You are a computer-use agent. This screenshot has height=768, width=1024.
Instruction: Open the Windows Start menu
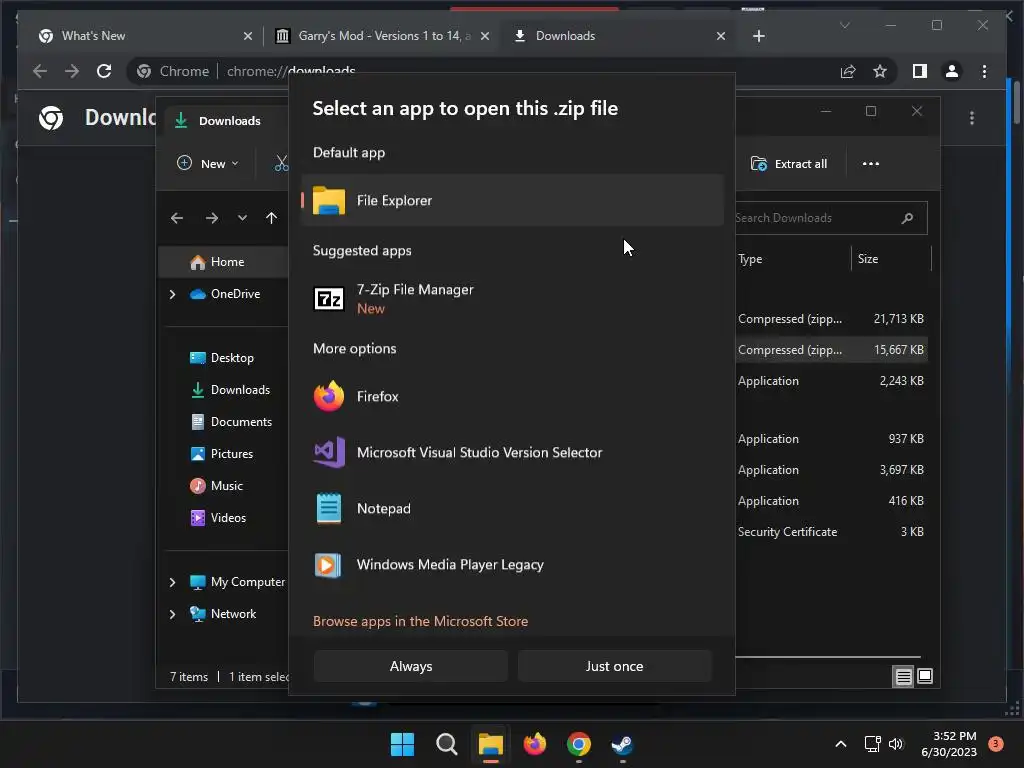click(x=402, y=744)
